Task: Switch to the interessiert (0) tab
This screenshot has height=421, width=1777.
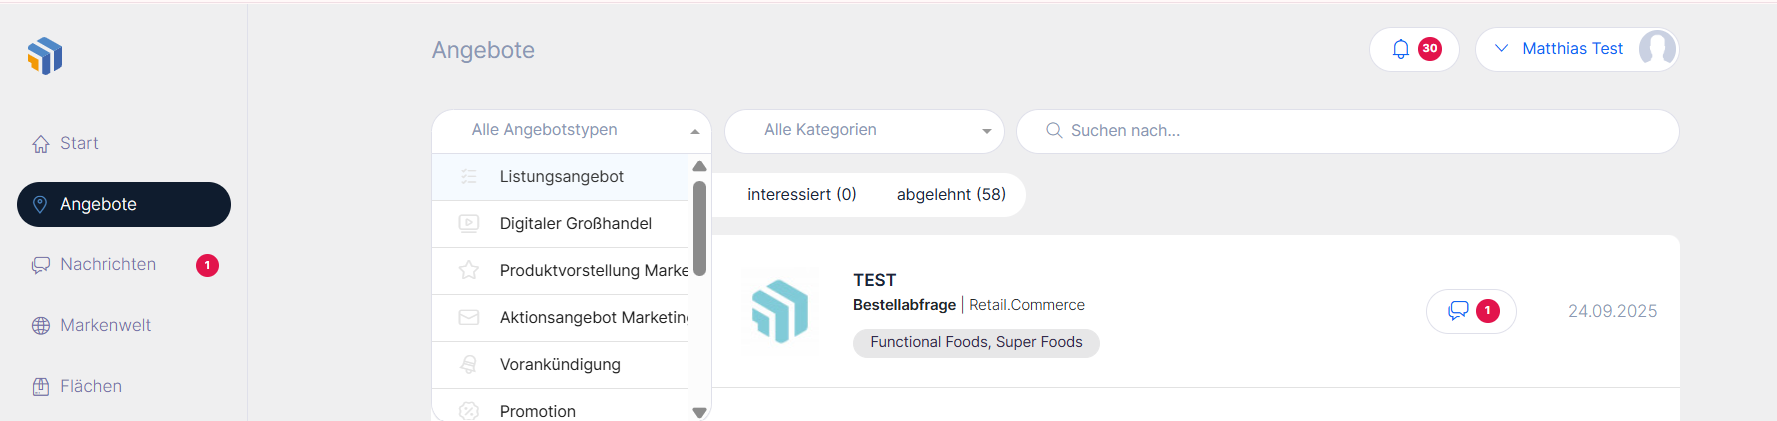Action: click(801, 195)
